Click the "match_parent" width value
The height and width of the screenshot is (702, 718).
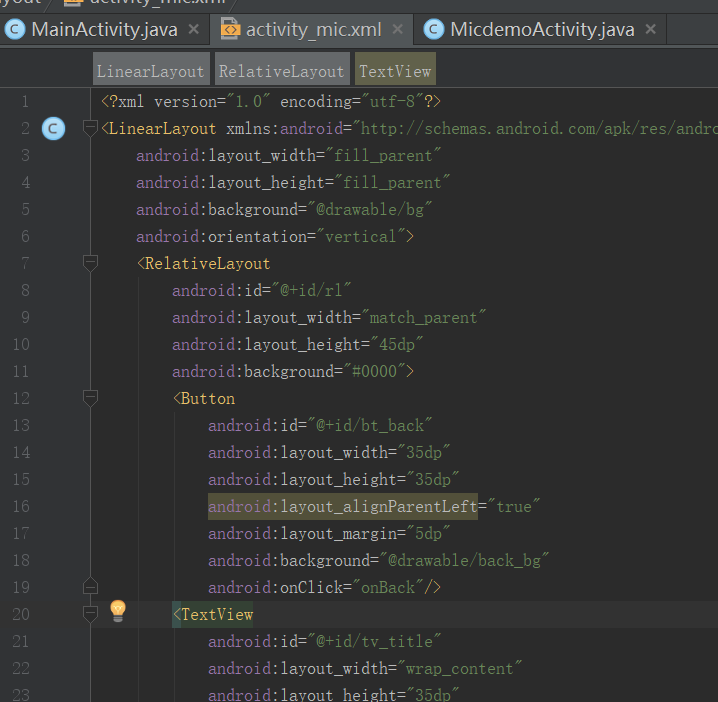tap(423, 317)
